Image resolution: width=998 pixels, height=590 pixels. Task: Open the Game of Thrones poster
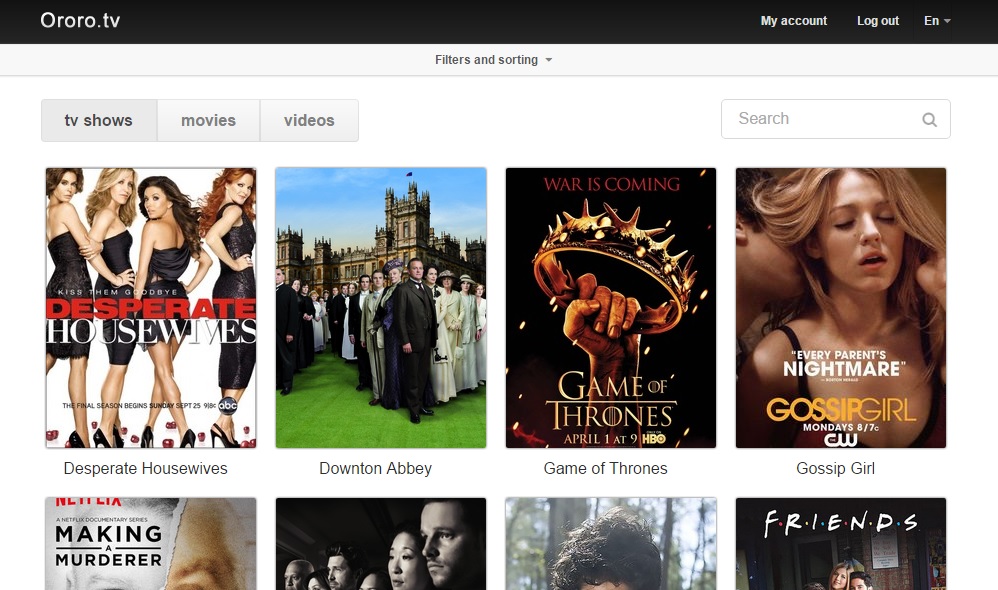611,308
